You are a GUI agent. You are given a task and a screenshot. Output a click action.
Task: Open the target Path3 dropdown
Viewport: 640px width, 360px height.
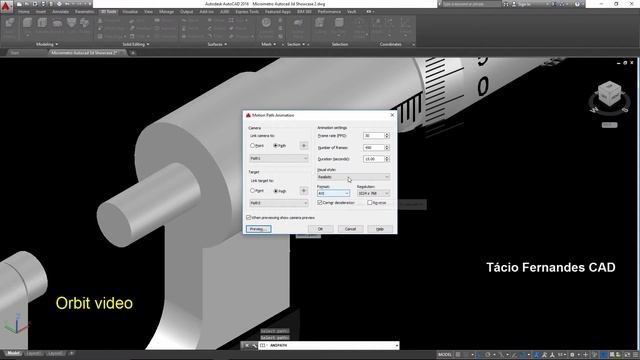[279, 203]
